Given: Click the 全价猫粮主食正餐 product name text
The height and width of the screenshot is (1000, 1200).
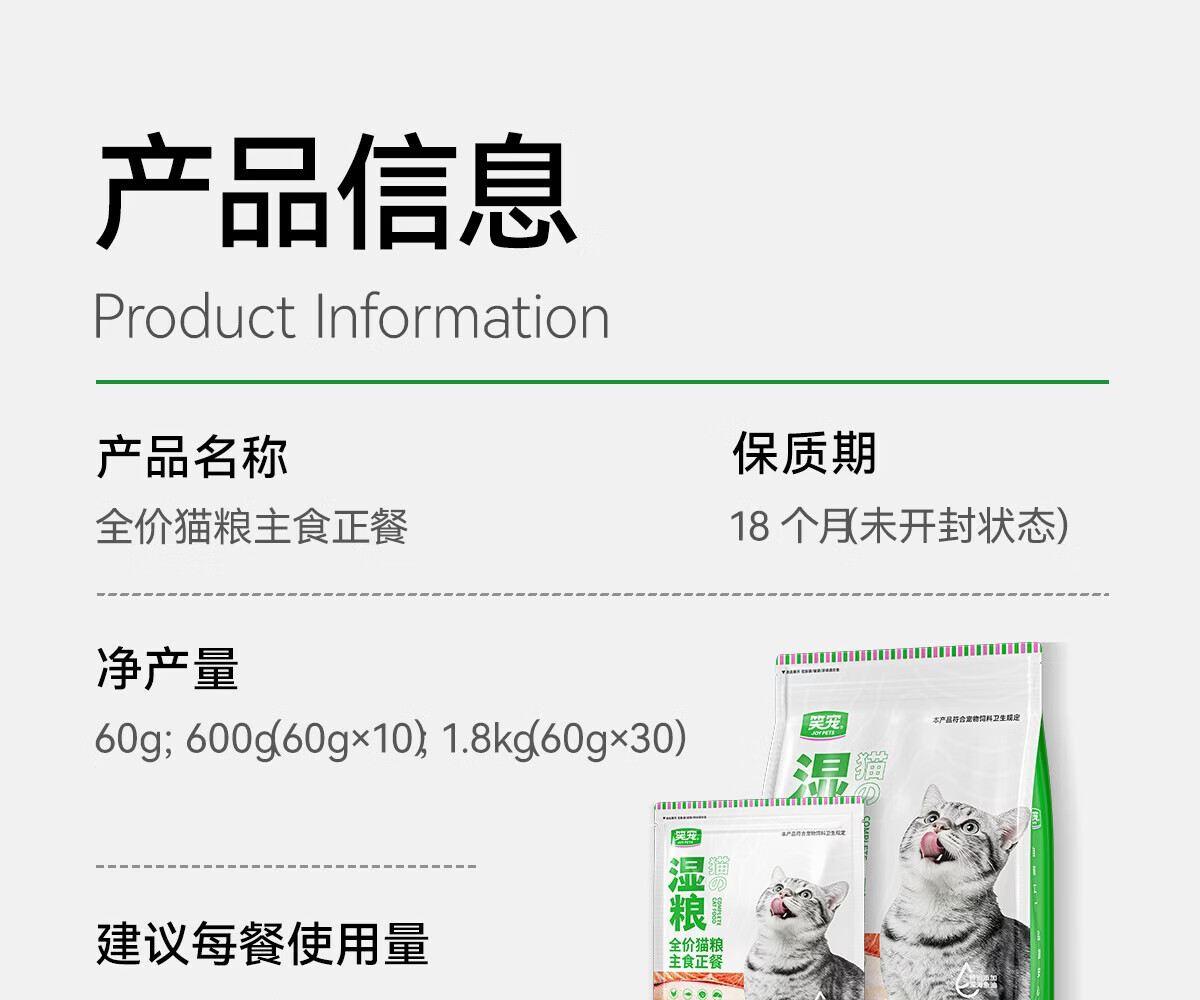Looking at the screenshot, I should pyautogui.click(x=251, y=526).
